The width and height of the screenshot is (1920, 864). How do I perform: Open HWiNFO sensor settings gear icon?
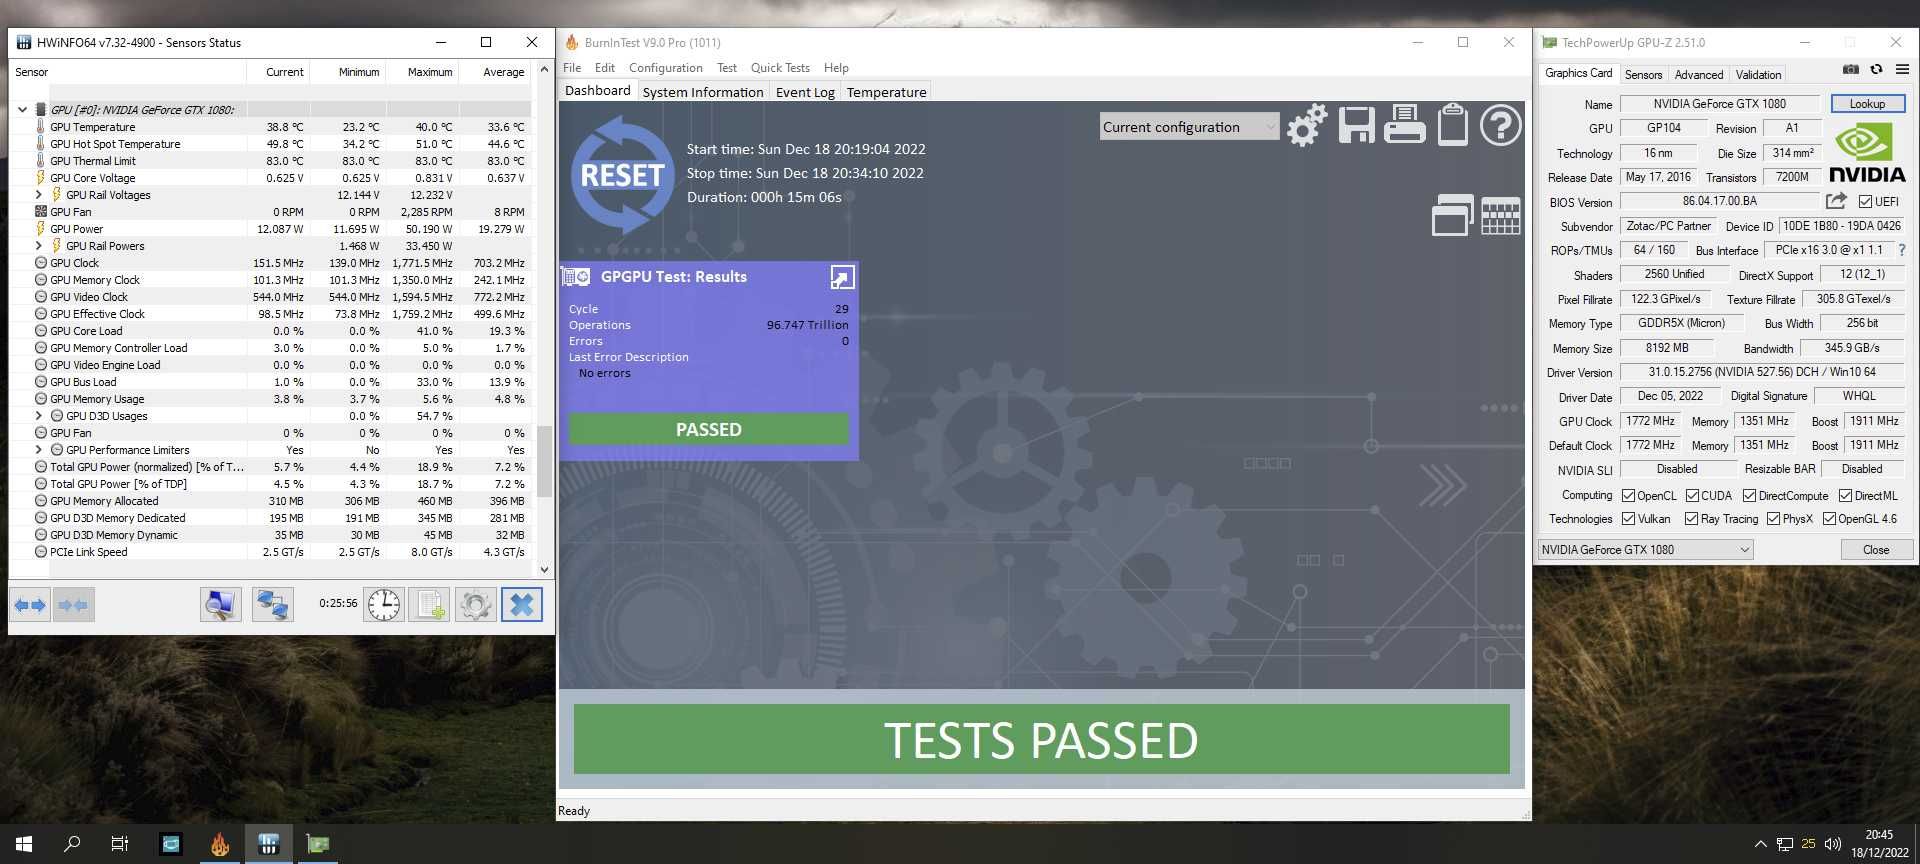476,605
